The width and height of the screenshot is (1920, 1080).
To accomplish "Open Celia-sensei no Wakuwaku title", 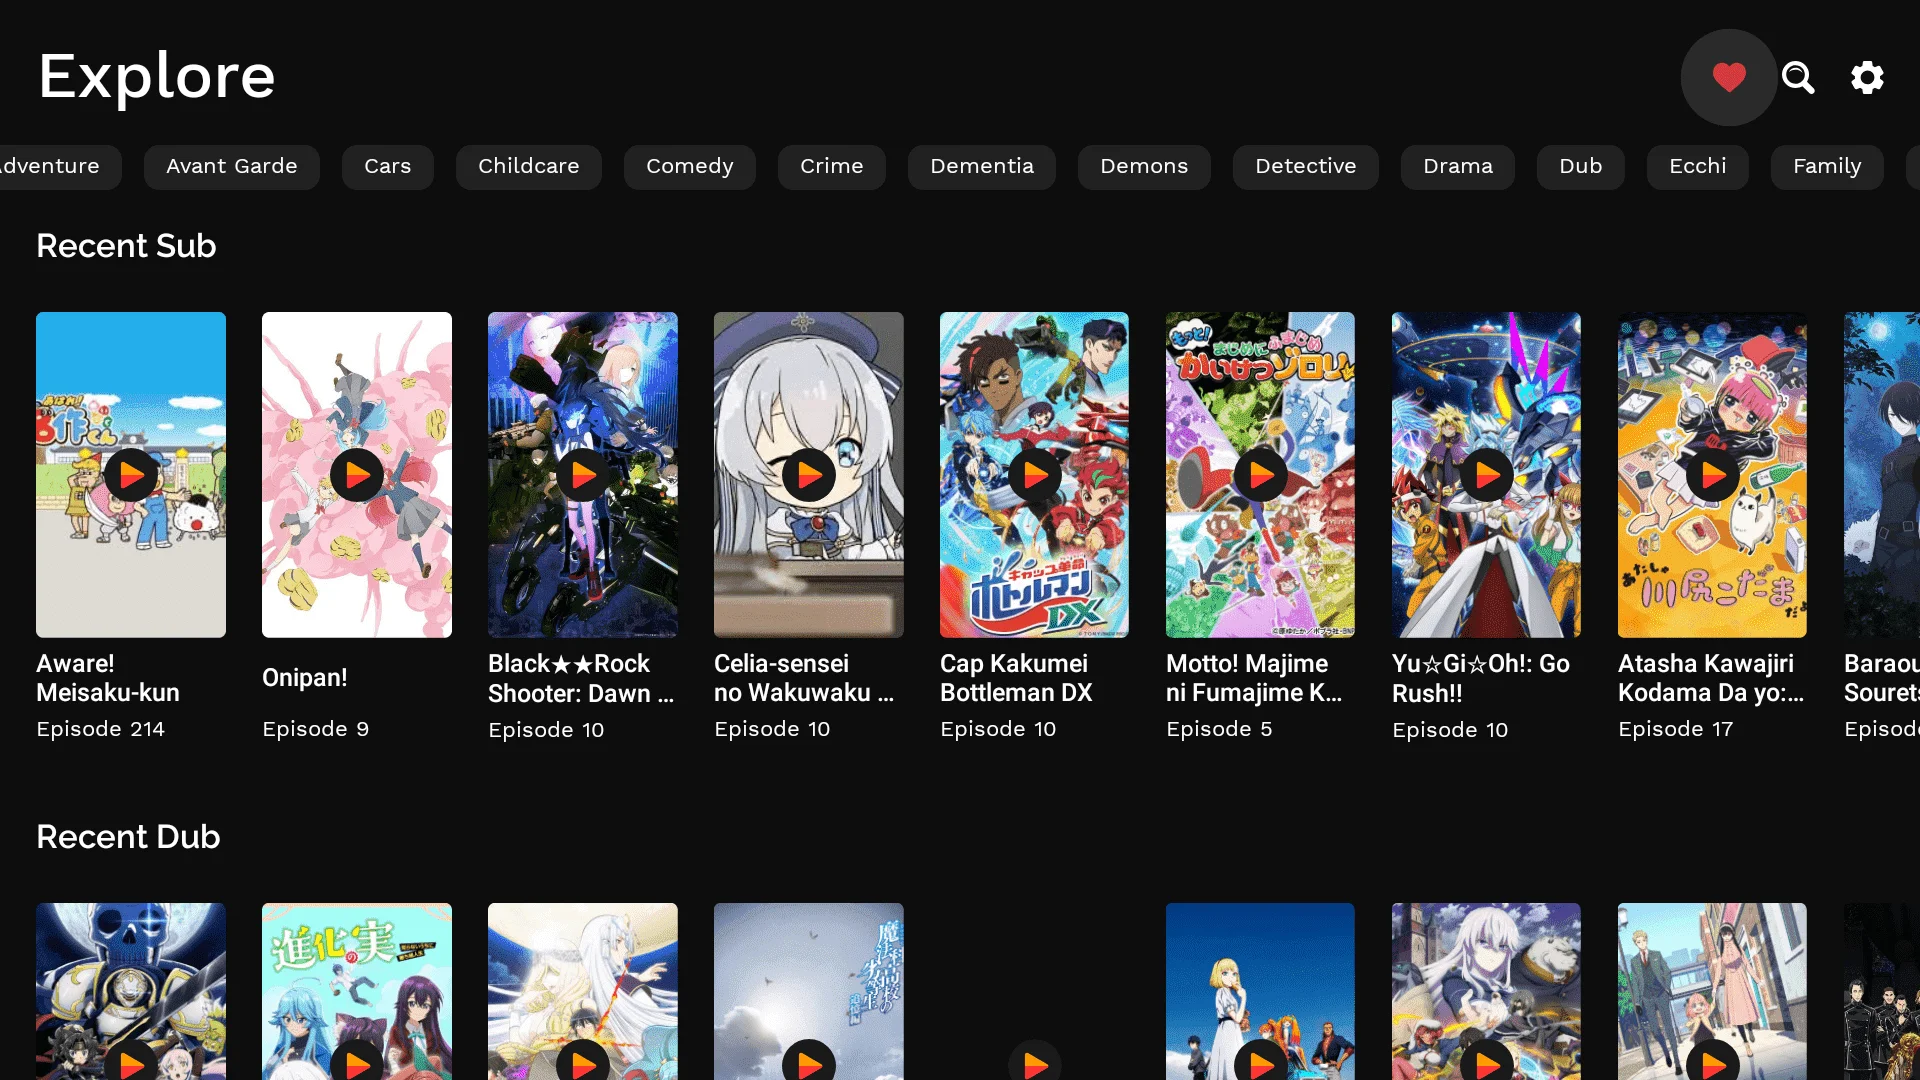I will pyautogui.click(x=804, y=678).
